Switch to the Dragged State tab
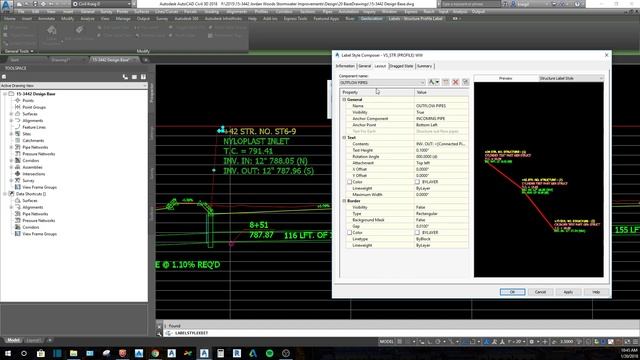 point(401,66)
